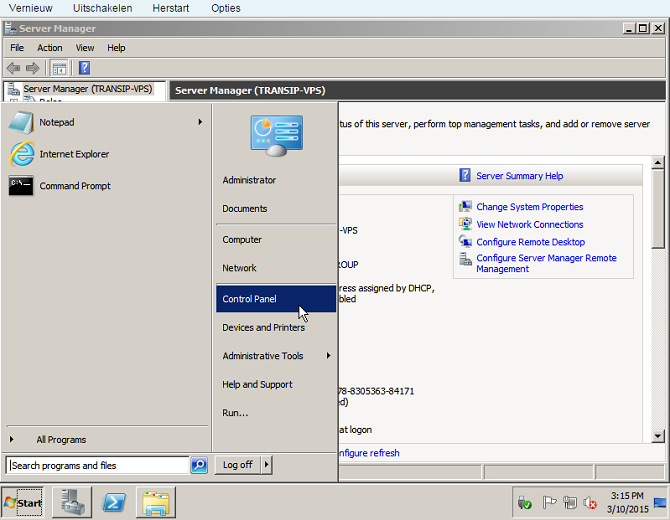Click Vernieuw in the console top bar
This screenshot has width=670, height=520.
pos(31,8)
